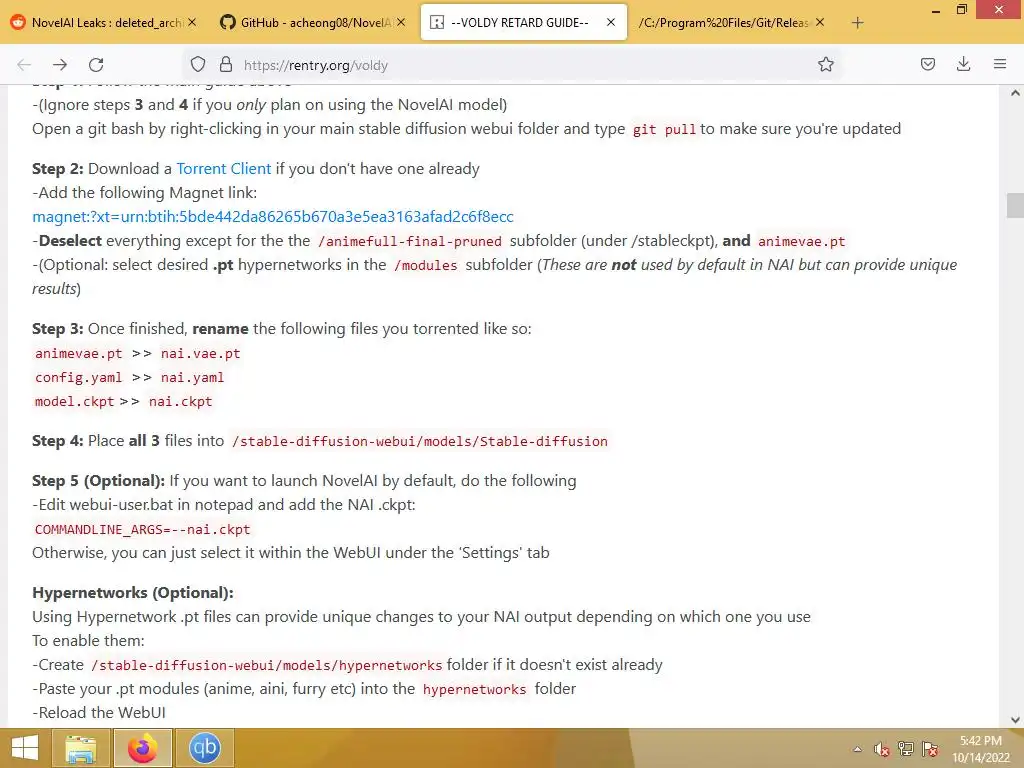Click the '/animefull-final-pruned' code text

(x=409, y=242)
